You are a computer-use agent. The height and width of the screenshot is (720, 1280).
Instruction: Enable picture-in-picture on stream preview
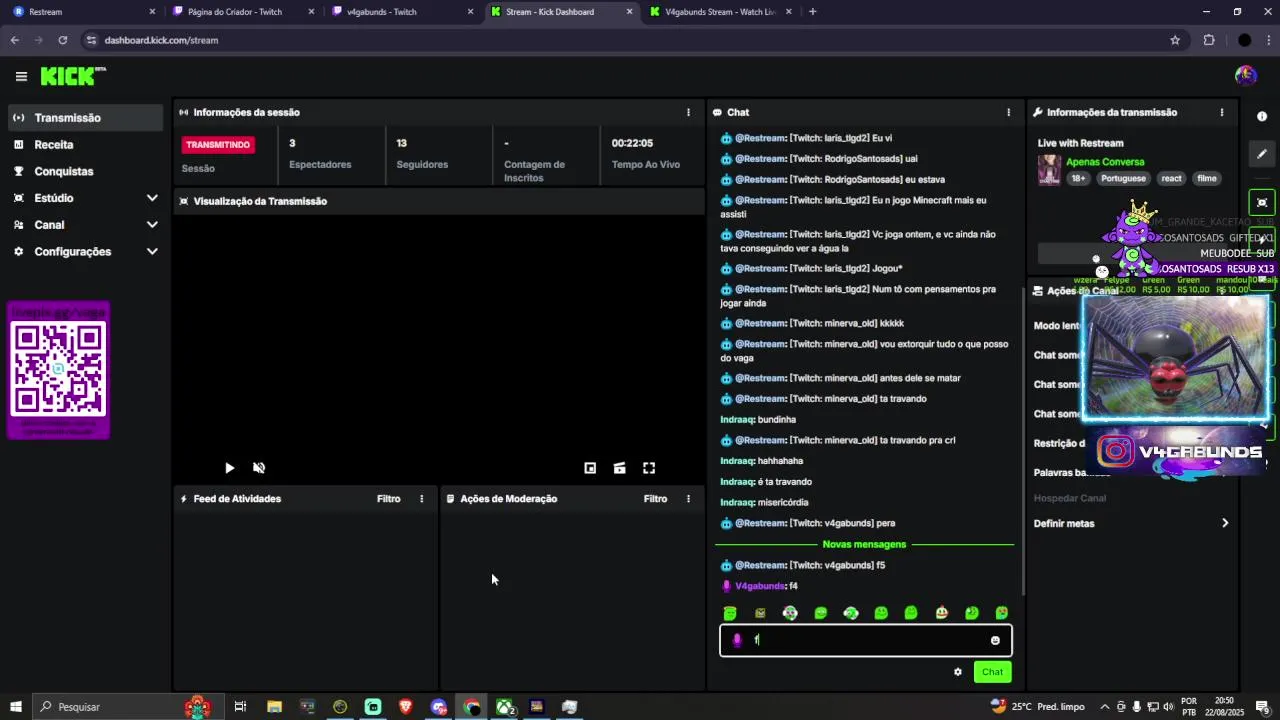(590, 468)
